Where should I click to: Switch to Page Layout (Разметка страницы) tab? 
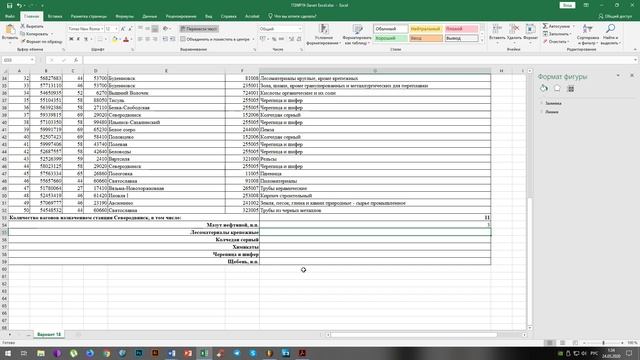89,16
